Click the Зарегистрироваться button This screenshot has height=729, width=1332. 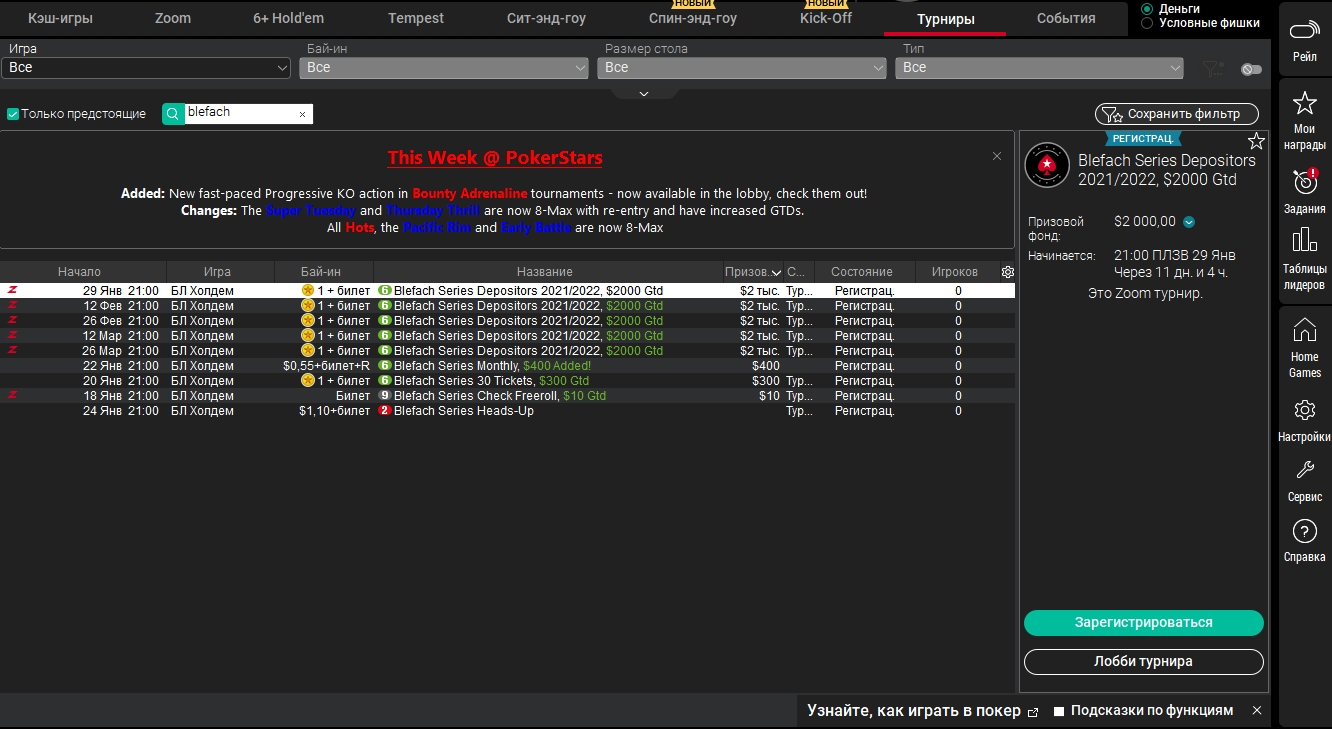coord(1144,622)
